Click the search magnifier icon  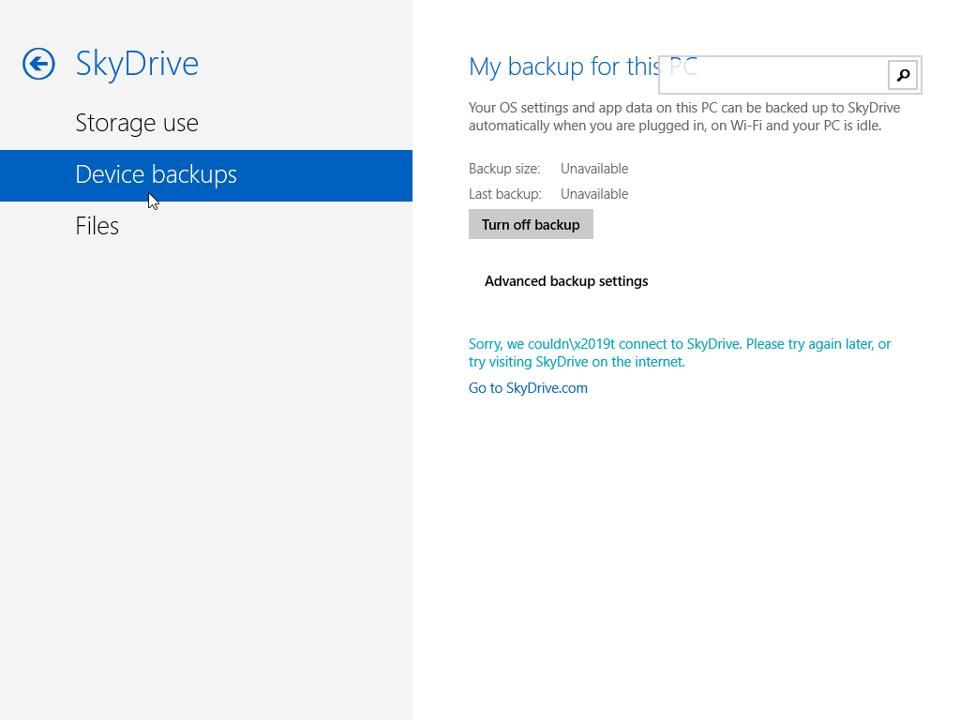902,75
